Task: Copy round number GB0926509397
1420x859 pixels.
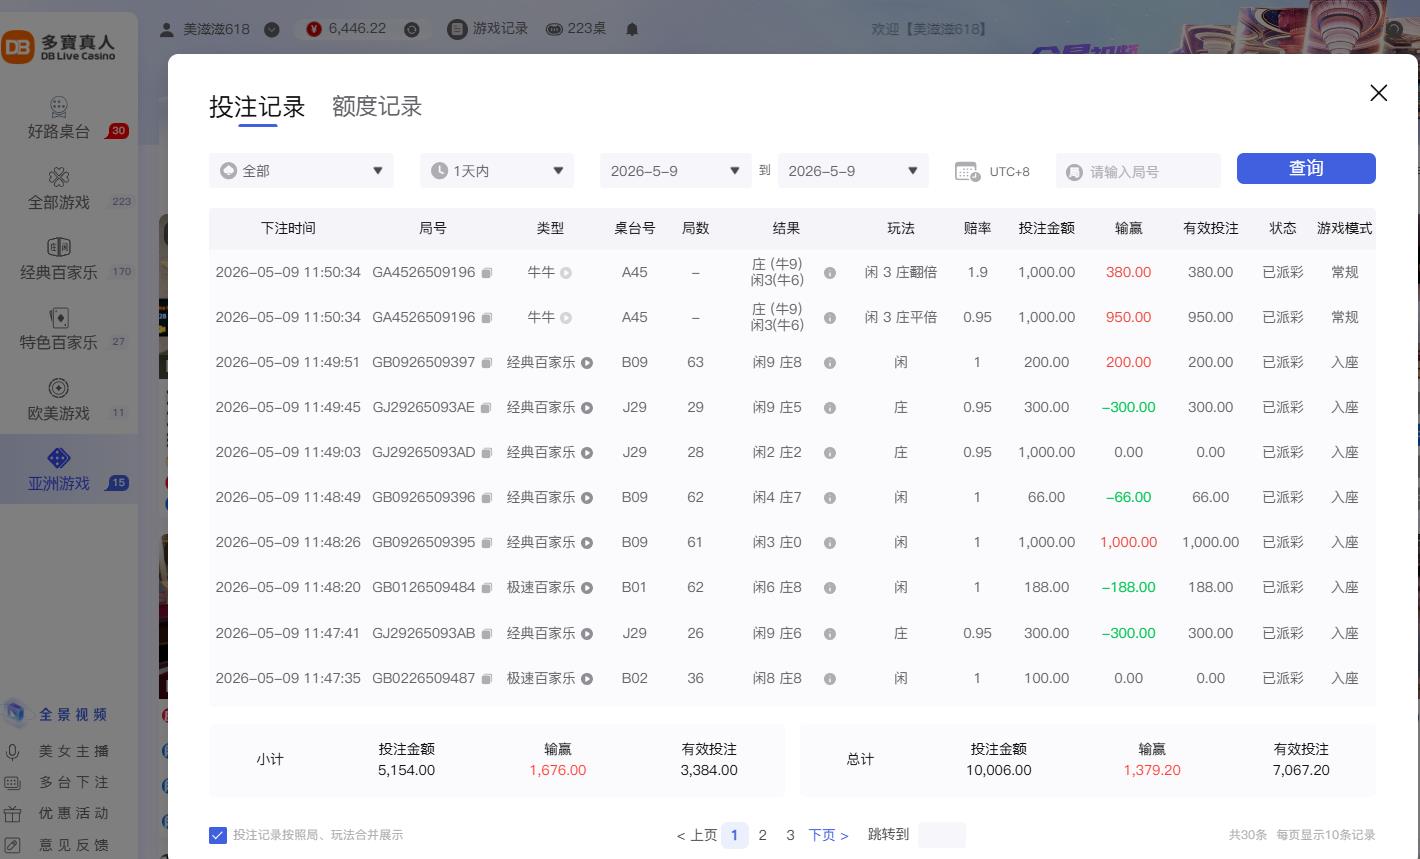Action: click(x=487, y=363)
